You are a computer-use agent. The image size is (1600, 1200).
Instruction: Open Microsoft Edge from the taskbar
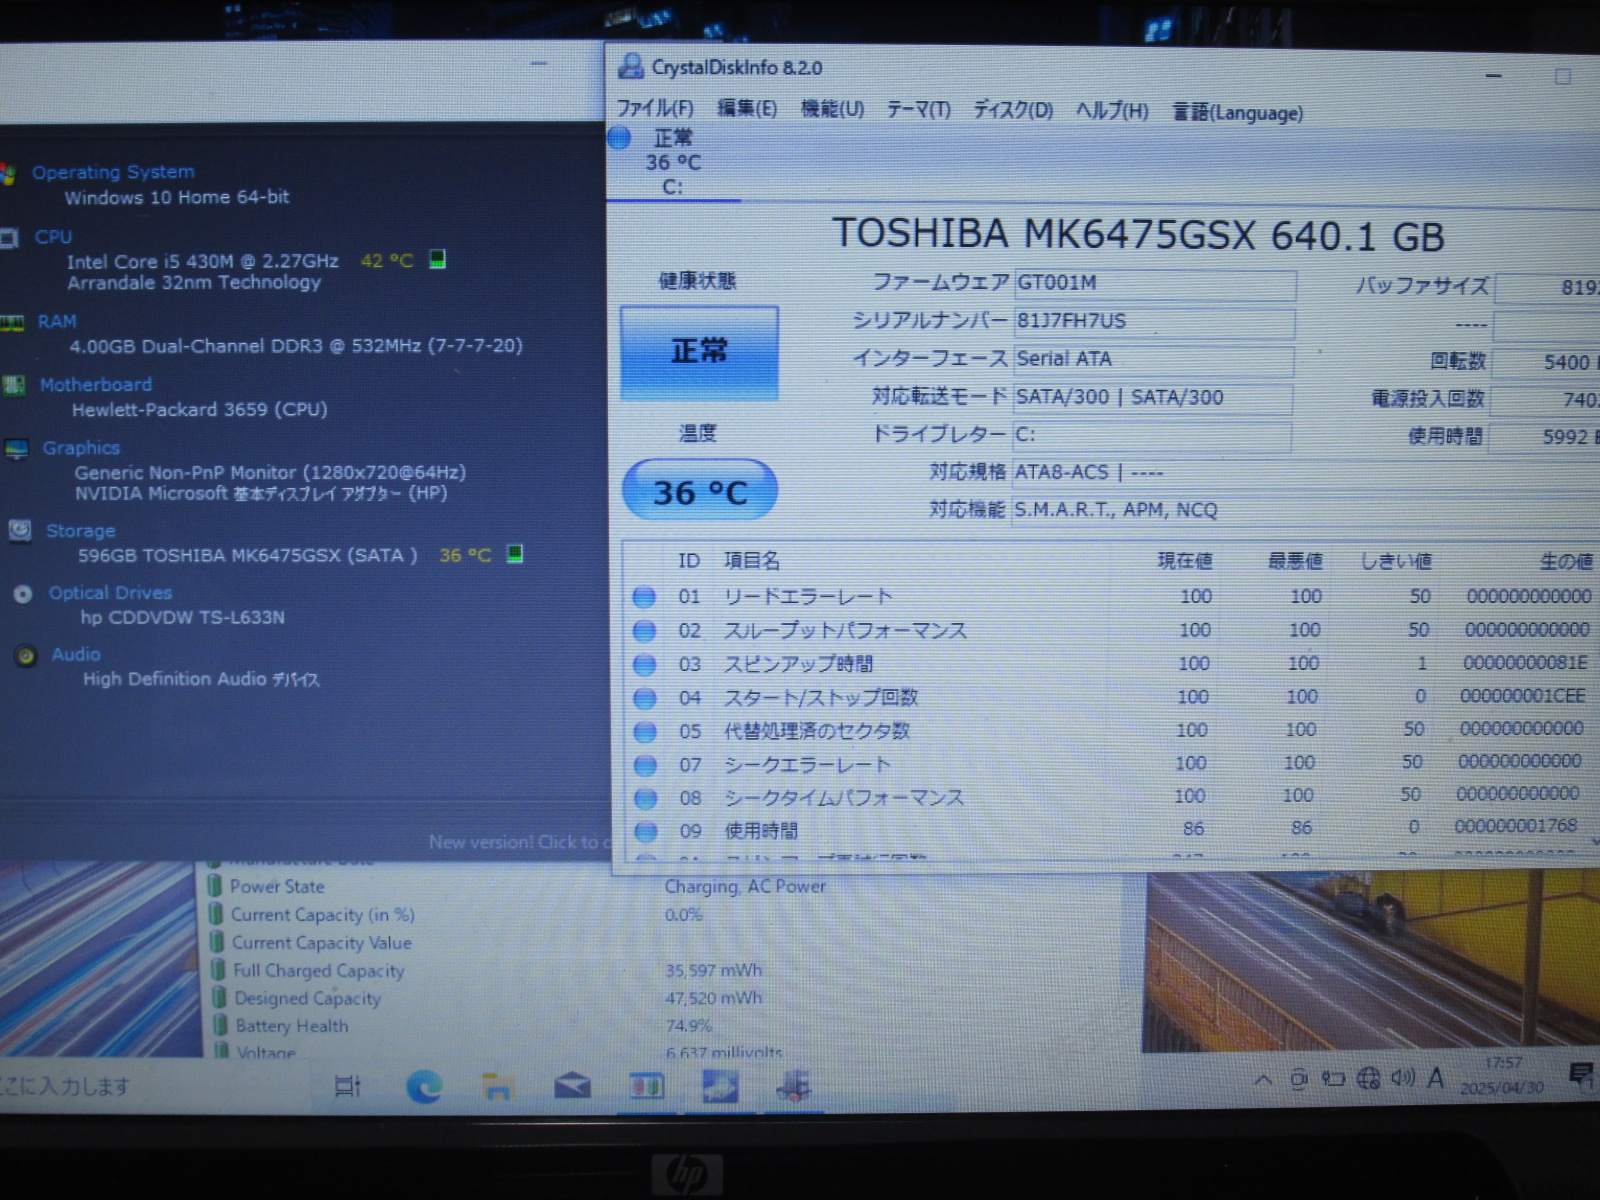pyautogui.click(x=424, y=1086)
